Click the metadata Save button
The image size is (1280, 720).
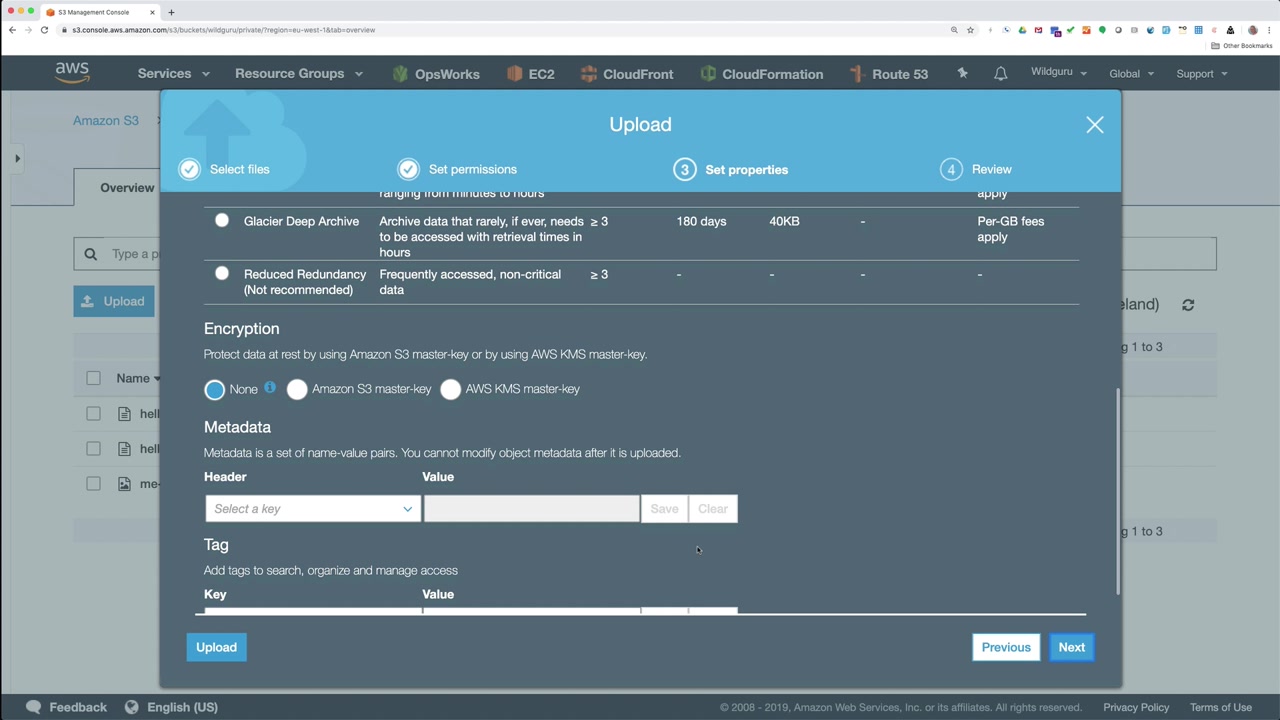point(664,509)
